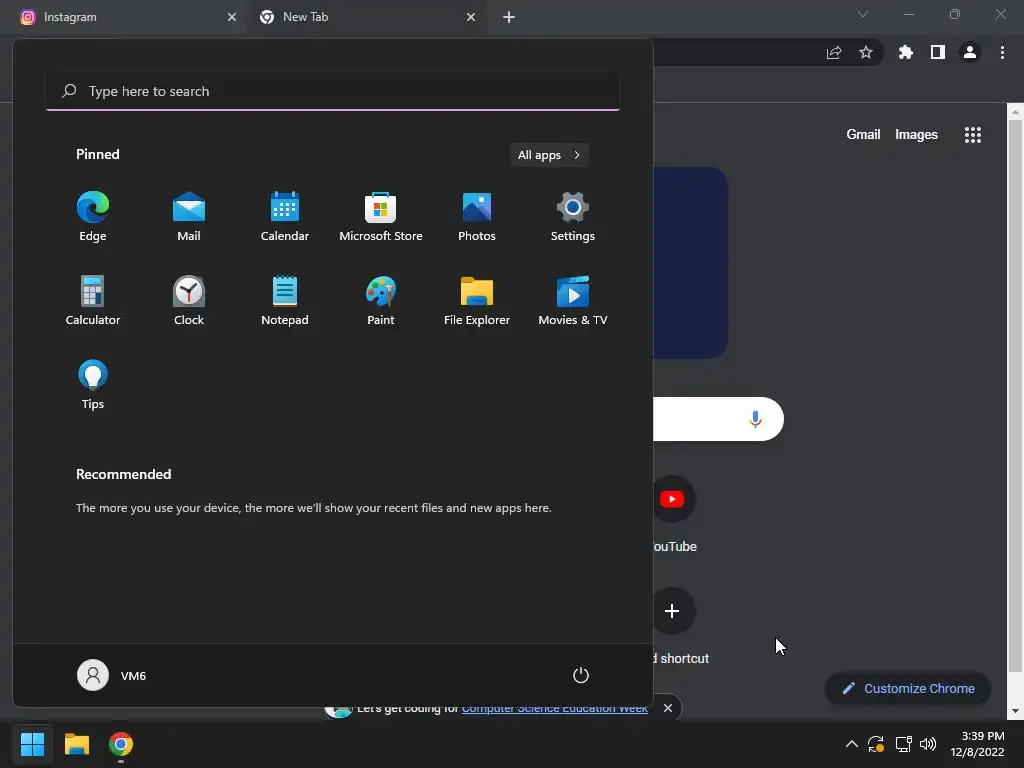Open Microsoft Store
The height and width of the screenshot is (768, 1024).
coord(381,217)
